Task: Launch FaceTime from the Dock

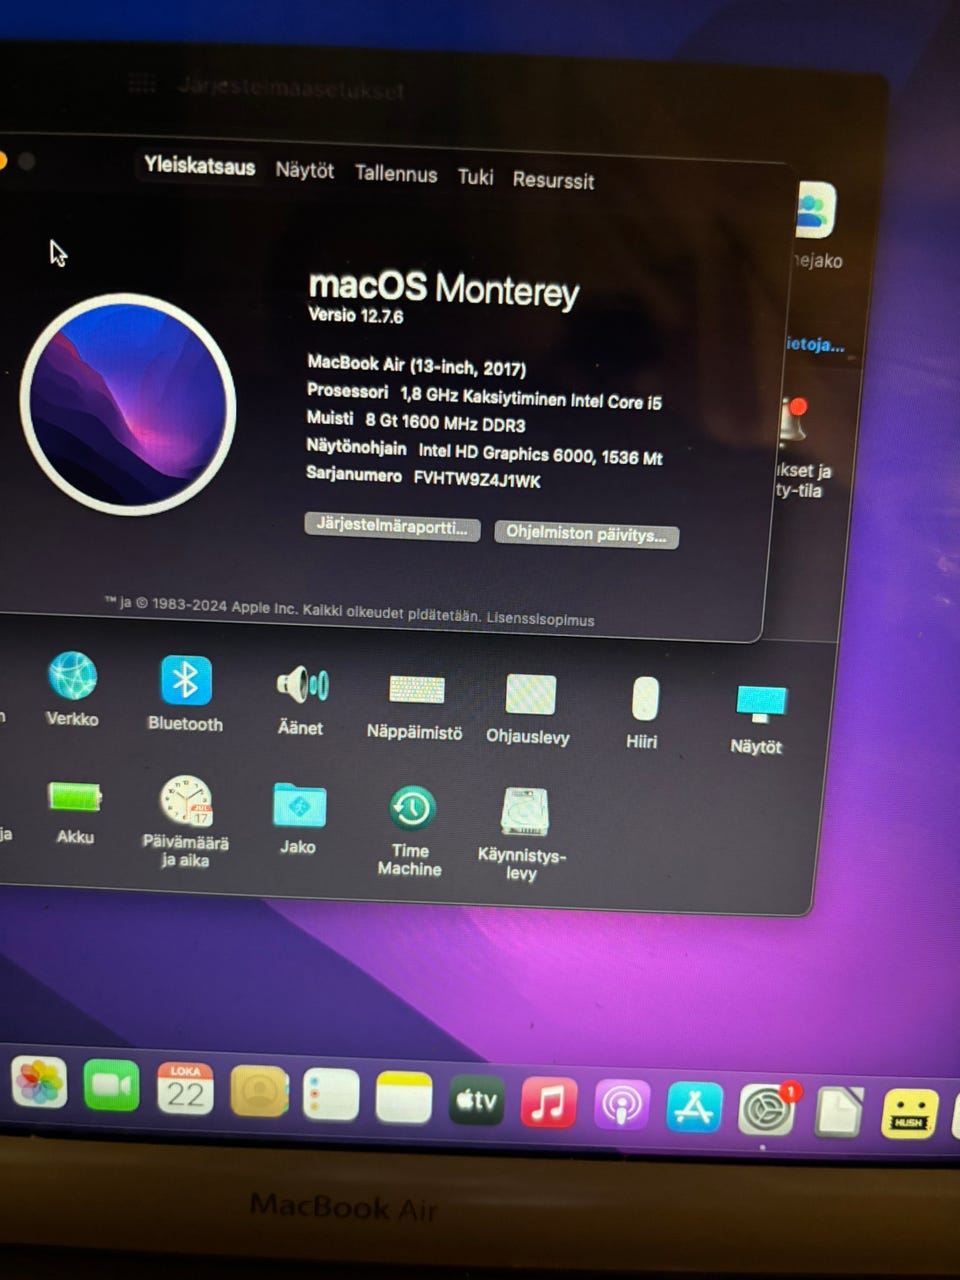Action: pos(112,1086)
